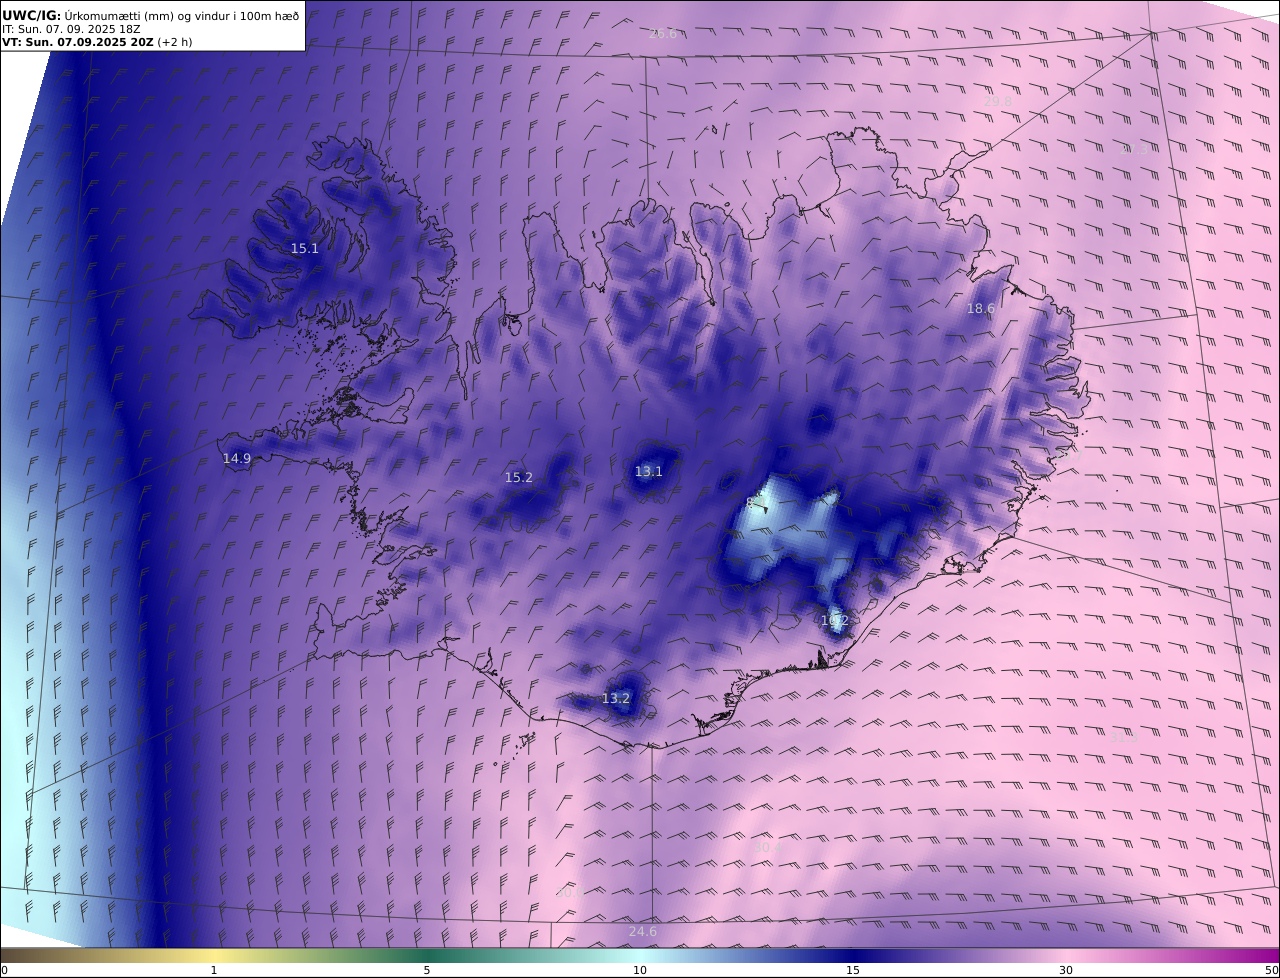Click the colorbar tick labeled 30

[1066, 970]
